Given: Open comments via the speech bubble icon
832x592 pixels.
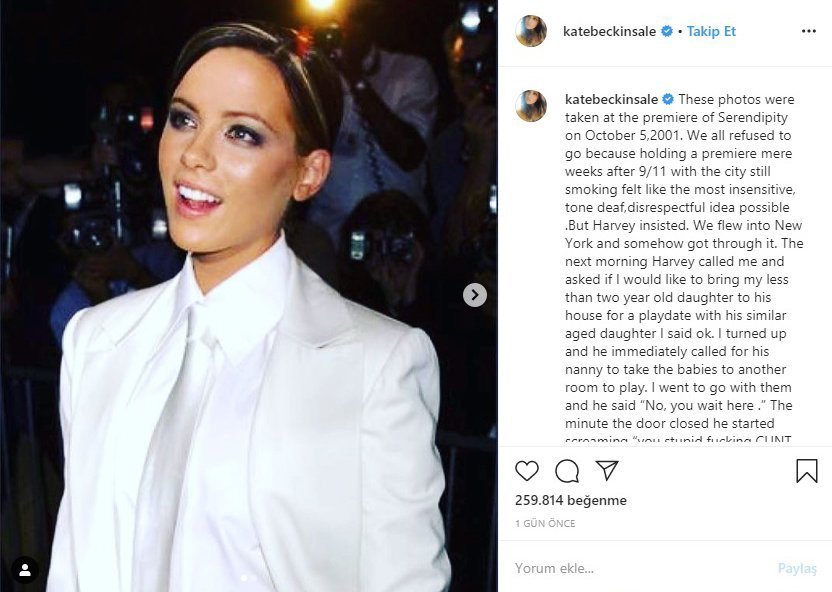Looking at the screenshot, I should coord(567,471).
